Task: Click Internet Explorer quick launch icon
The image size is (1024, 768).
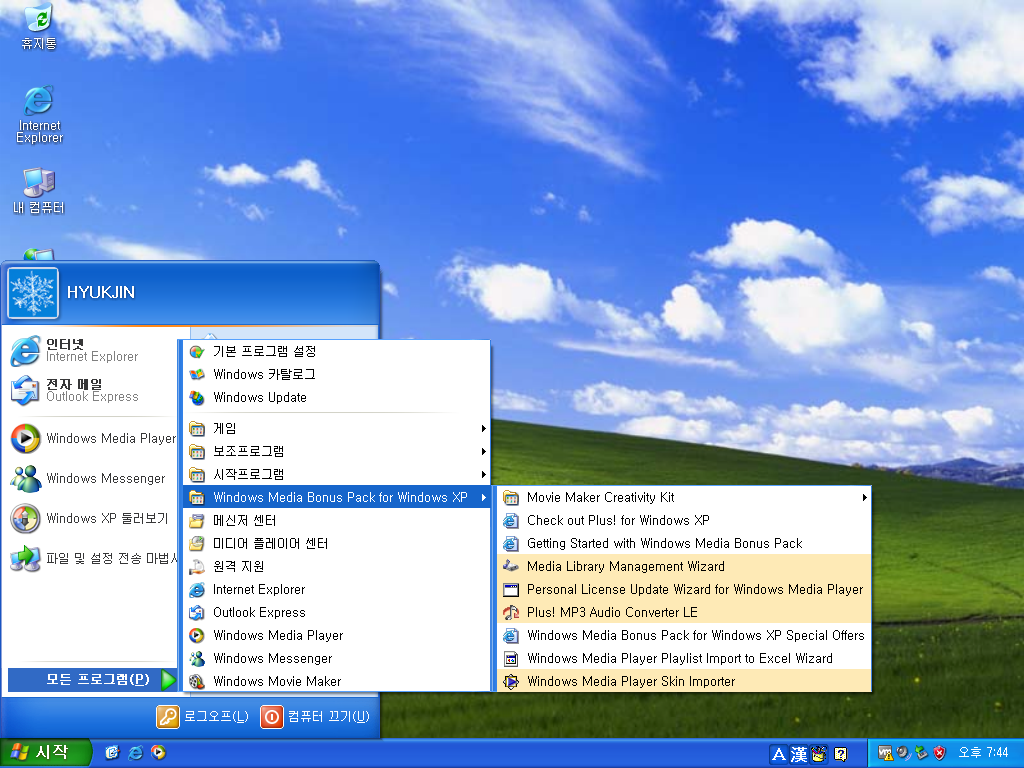Action: click(x=136, y=752)
